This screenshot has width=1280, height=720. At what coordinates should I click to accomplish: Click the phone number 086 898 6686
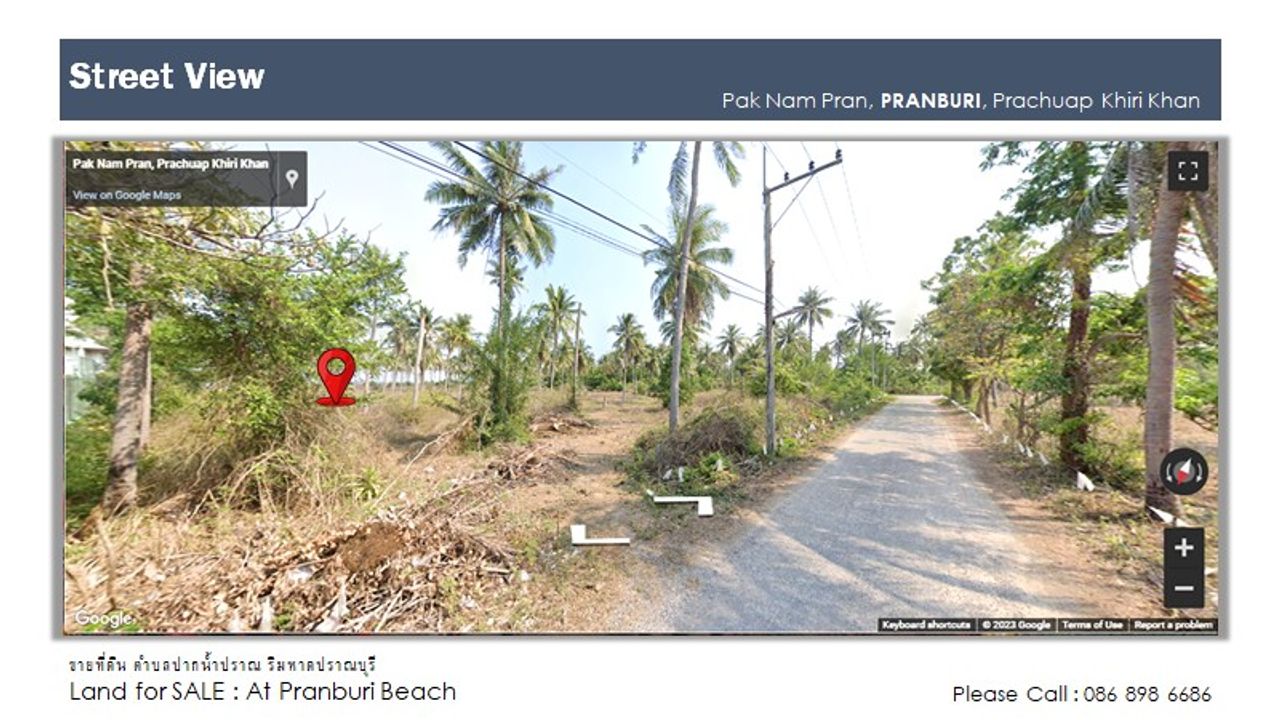tap(1147, 694)
